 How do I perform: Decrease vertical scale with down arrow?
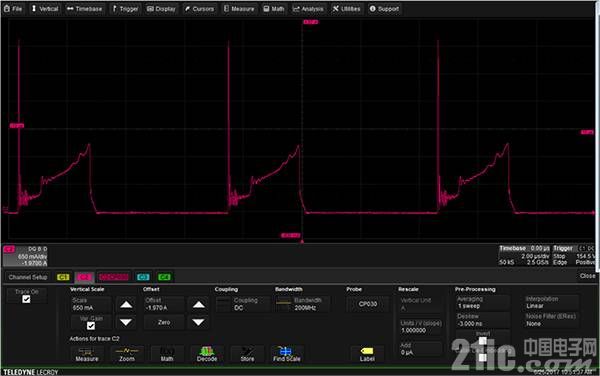tap(126, 322)
